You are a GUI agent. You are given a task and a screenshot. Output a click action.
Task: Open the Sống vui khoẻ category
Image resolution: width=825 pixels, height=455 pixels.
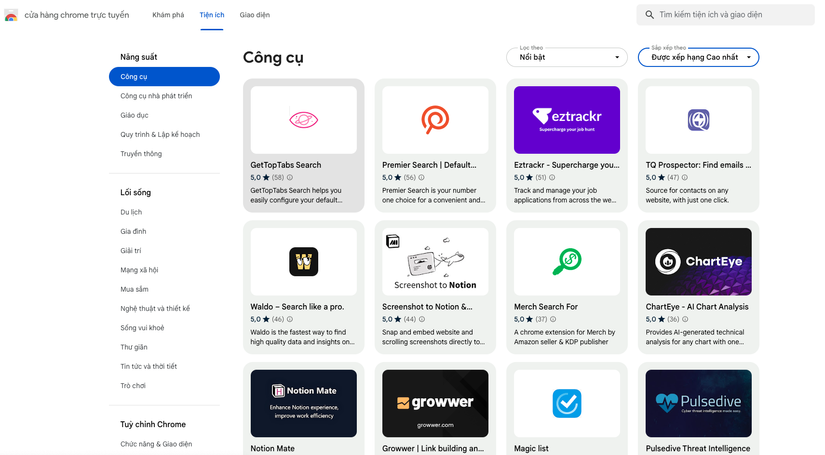(142, 328)
